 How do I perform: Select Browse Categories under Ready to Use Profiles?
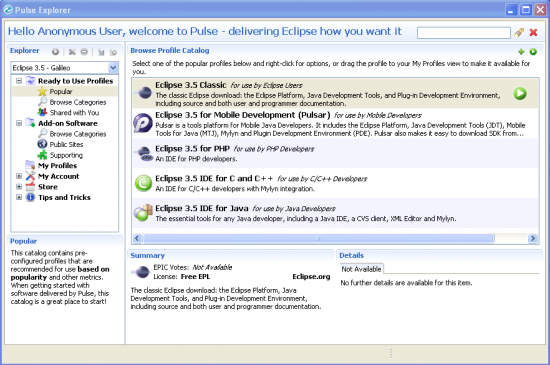[x=78, y=102]
